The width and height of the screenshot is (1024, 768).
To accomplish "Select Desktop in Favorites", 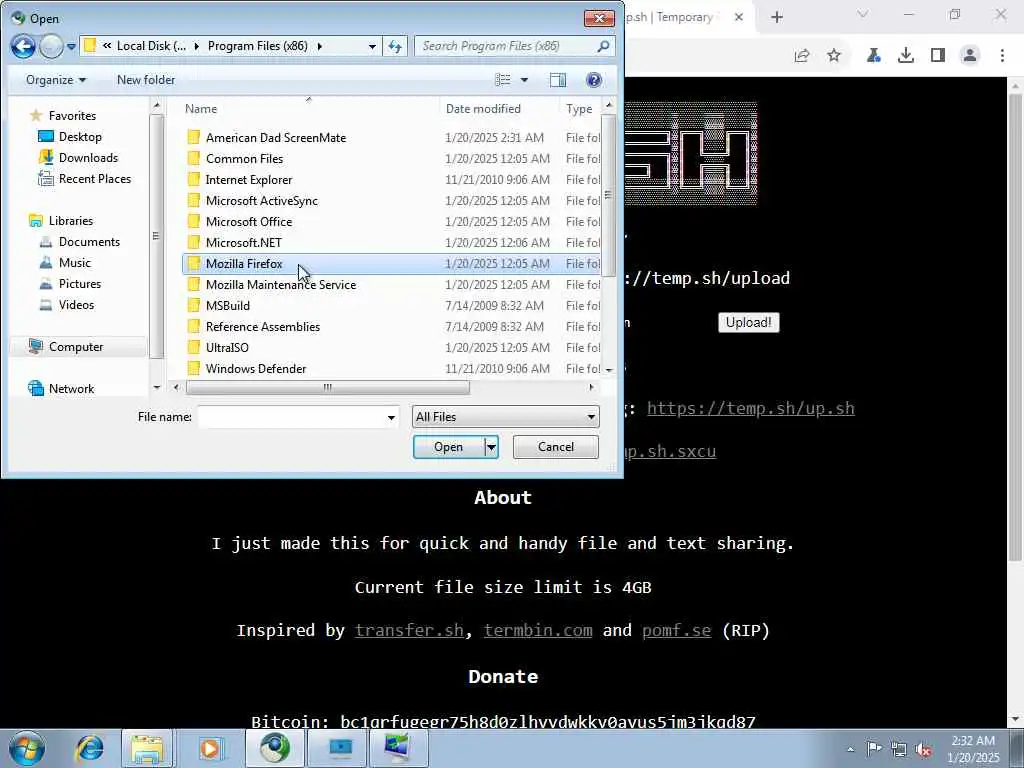I will [x=71, y=136].
